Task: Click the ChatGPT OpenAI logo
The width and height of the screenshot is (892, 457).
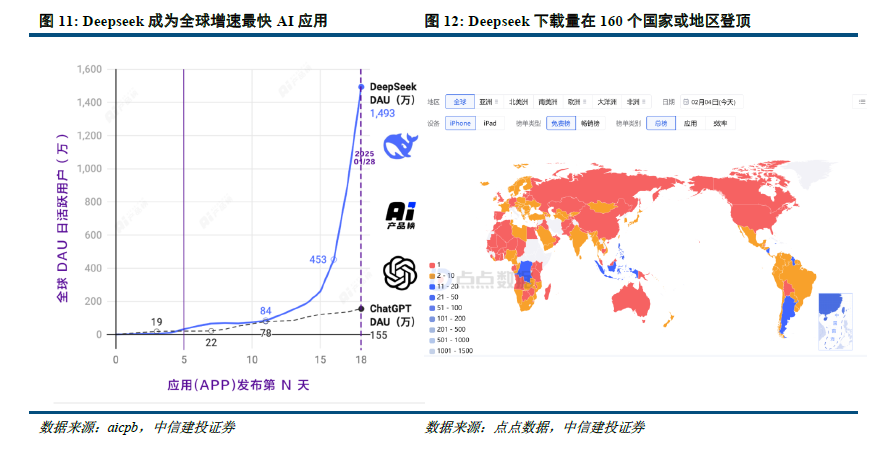Action: (400, 271)
